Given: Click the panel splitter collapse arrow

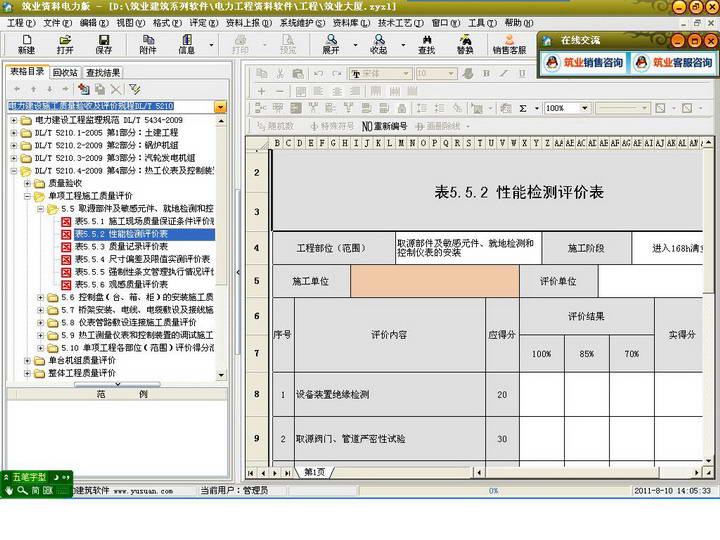Looking at the screenshot, I should 237,272.
